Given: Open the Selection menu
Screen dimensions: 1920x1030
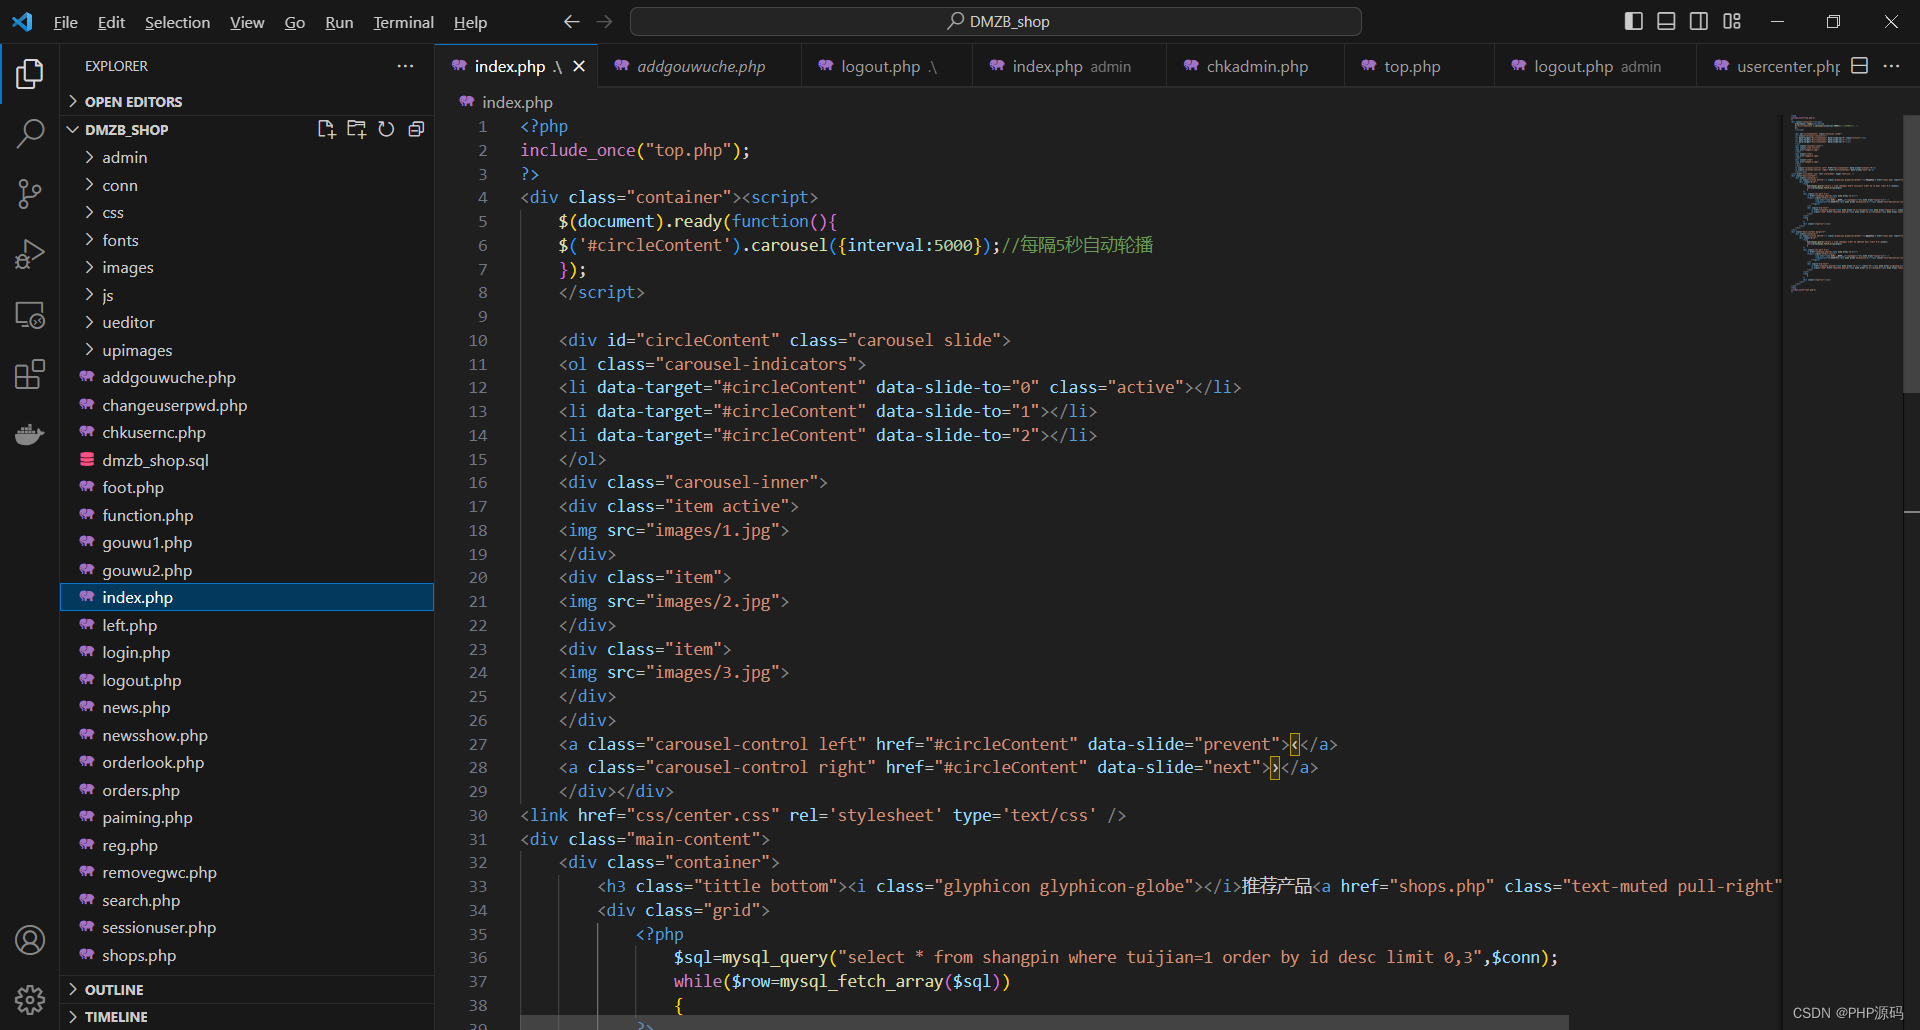Looking at the screenshot, I should [x=177, y=22].
